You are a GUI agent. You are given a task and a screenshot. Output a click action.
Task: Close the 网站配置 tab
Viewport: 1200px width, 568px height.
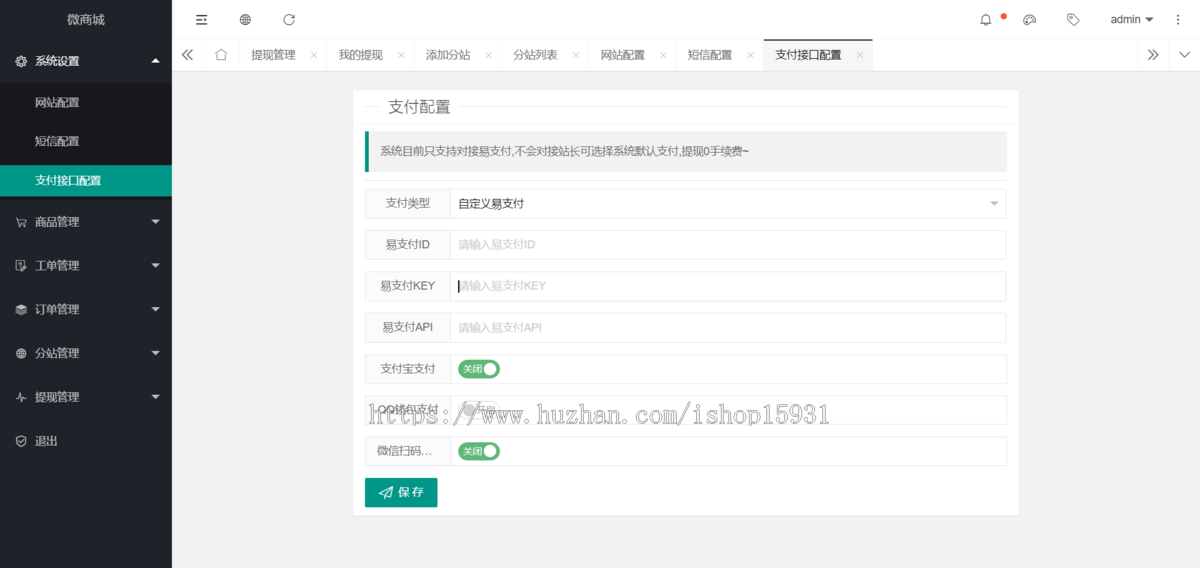coord(663,55)
